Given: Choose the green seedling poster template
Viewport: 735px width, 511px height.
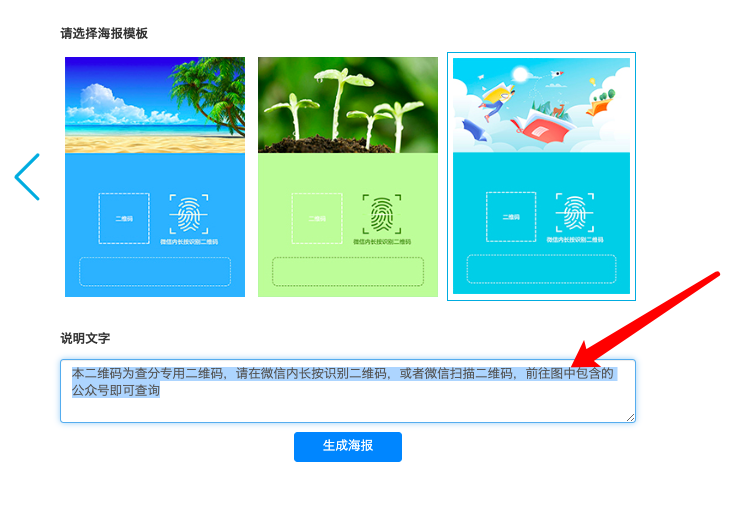Looking at the screenshot, I should click(348, 177).
